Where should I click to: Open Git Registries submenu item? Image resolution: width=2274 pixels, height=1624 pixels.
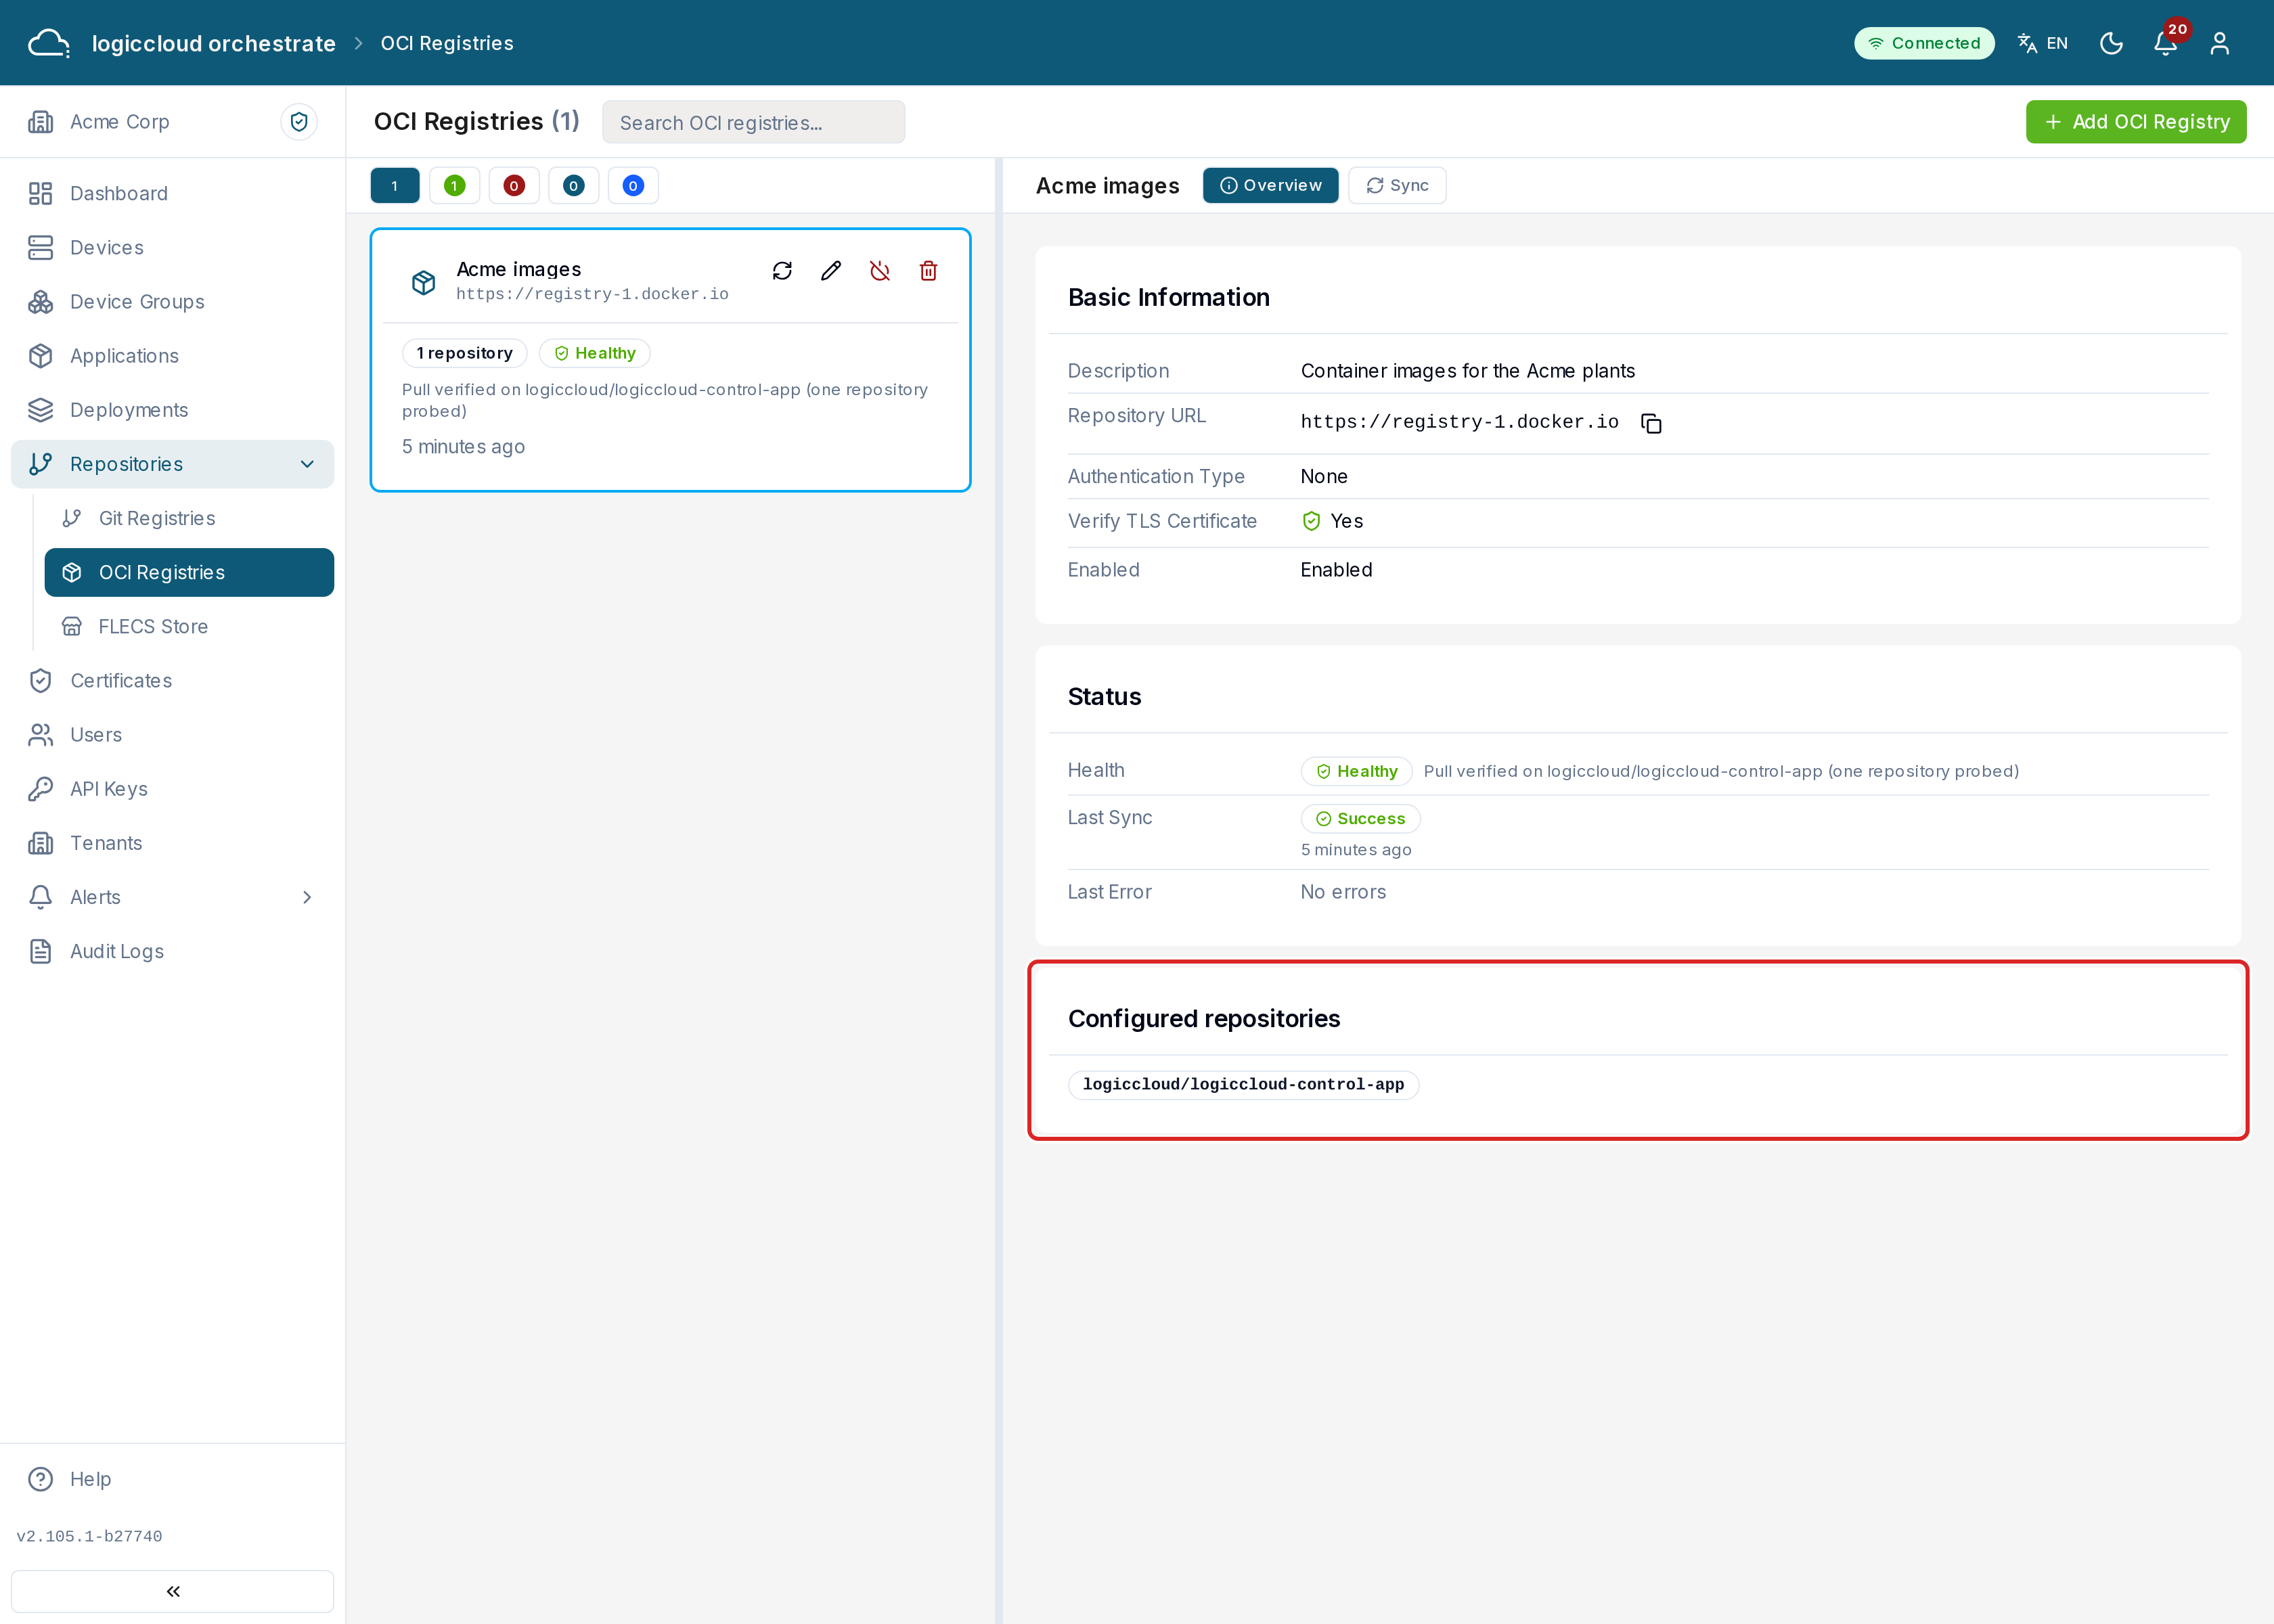click(189, 518)
